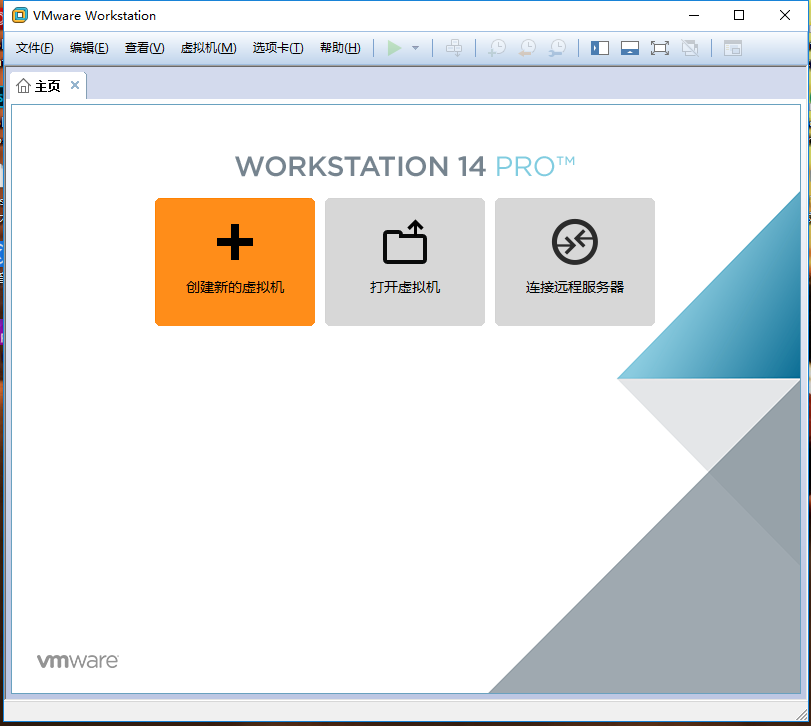Enter full screen mode icon
The image size is (811, 726).
(659, 48)
